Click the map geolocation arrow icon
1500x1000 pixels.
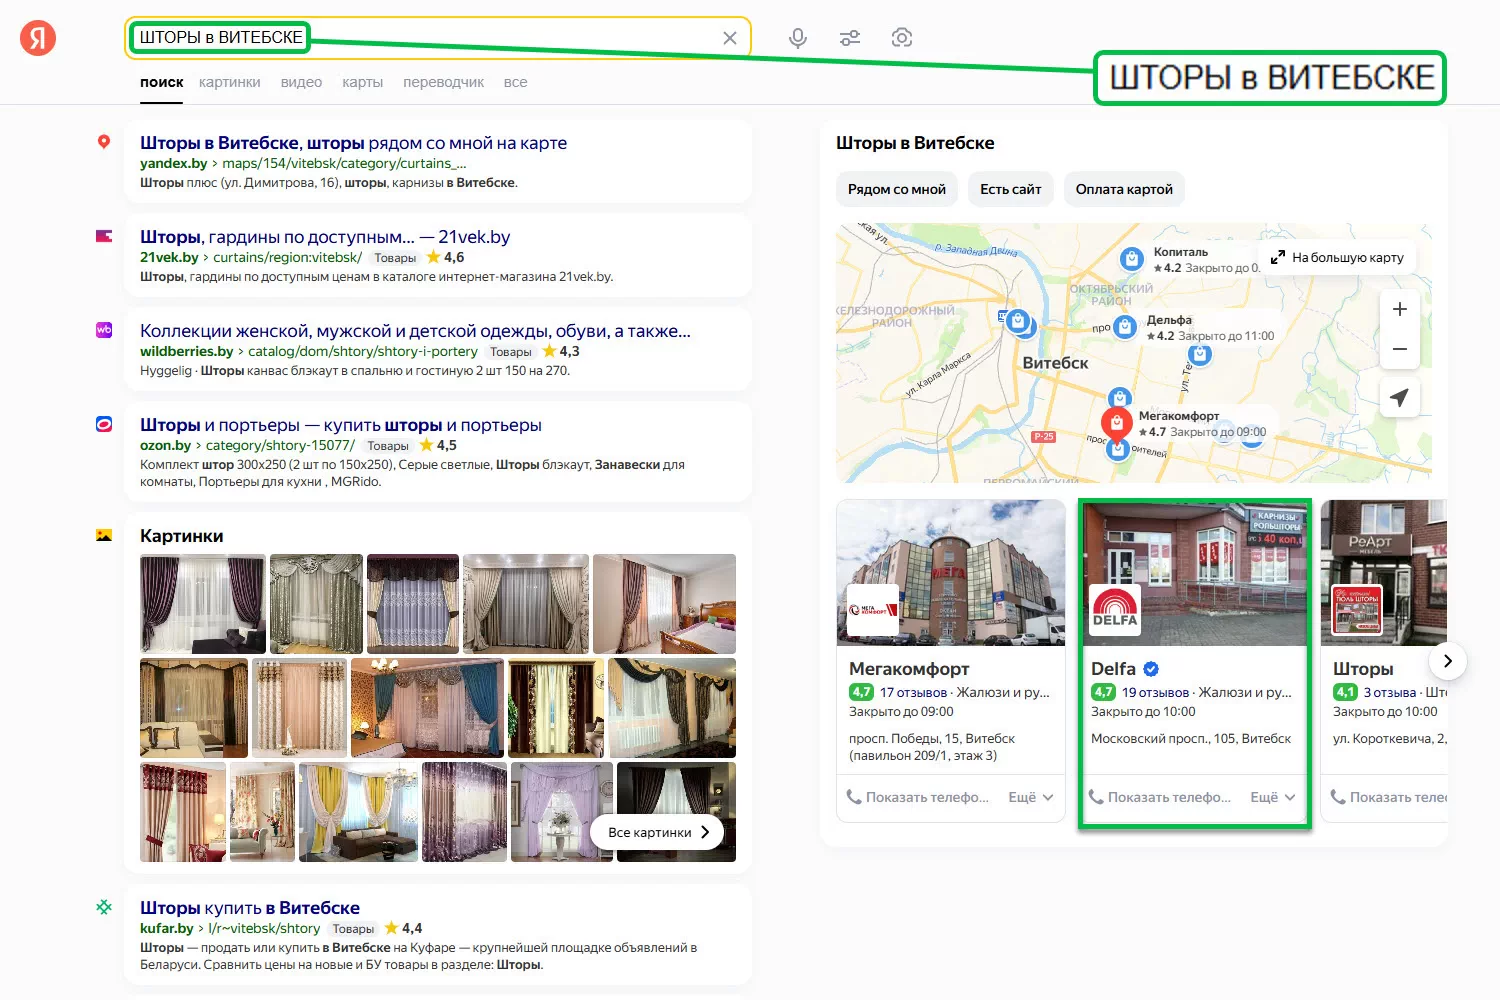pyautogui.click(x=1399, y=397)
